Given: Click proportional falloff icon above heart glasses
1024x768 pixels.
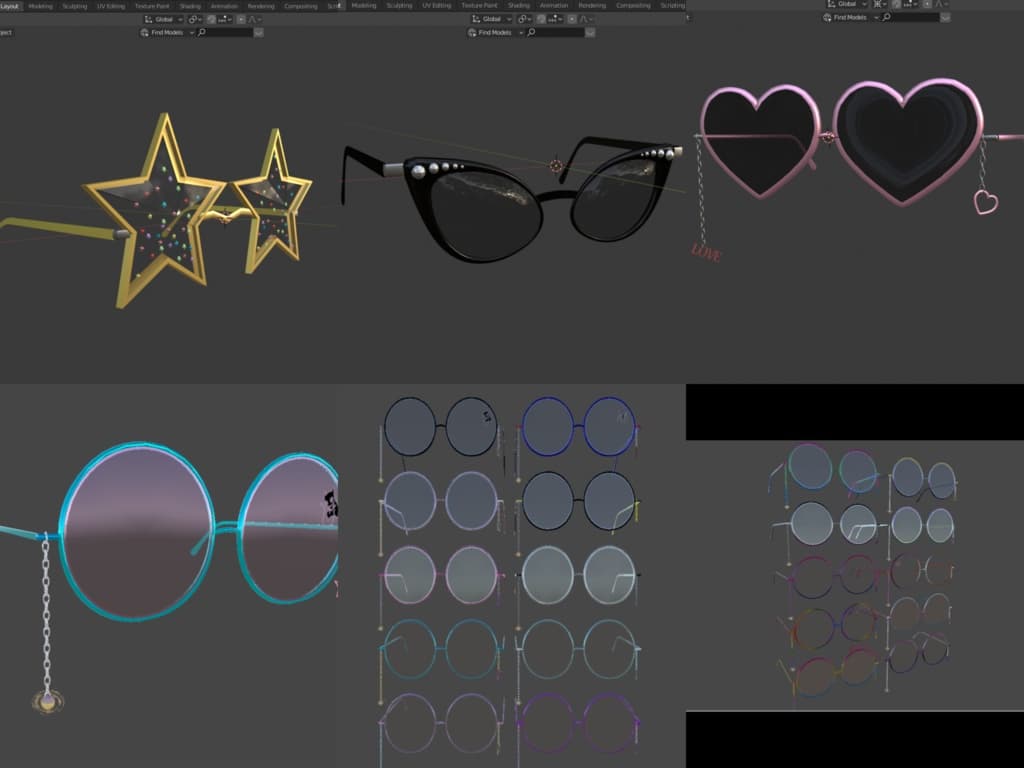Looking at the screenshot, I should (938, 4).
